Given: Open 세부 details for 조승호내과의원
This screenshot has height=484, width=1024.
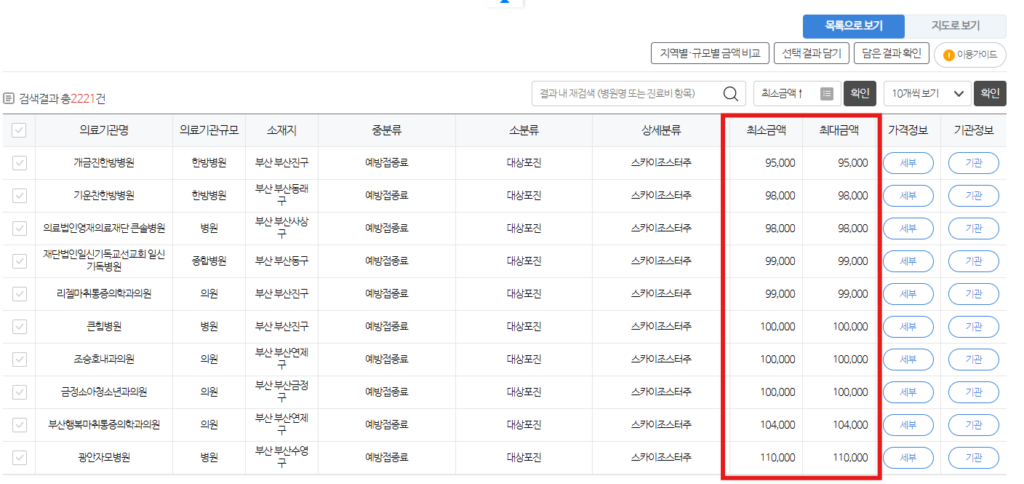Looking at the screenshot, I should pos(908,359).
